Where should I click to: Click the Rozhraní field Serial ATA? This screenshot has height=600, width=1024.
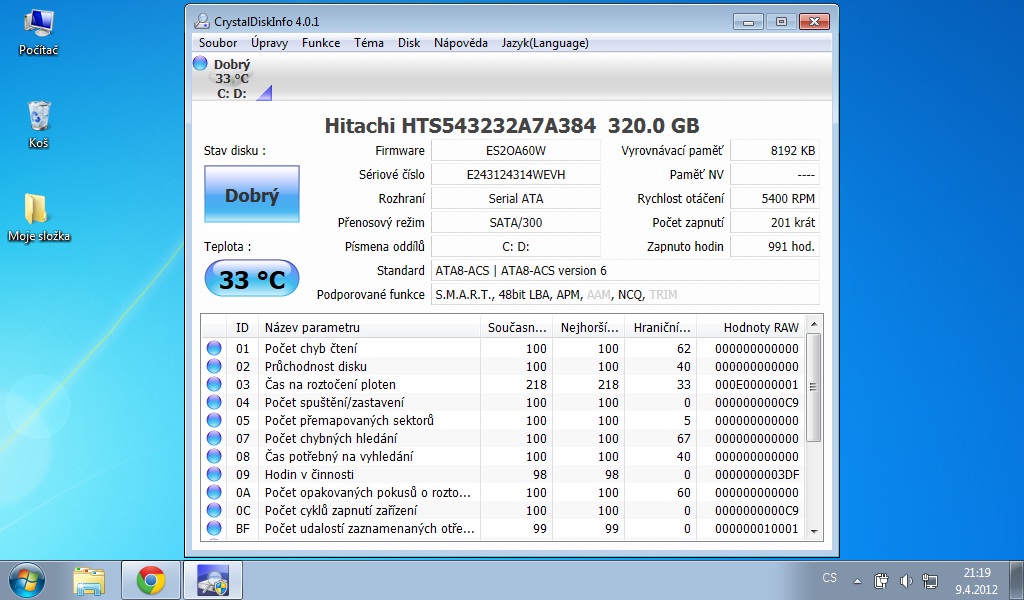(516, 198)
